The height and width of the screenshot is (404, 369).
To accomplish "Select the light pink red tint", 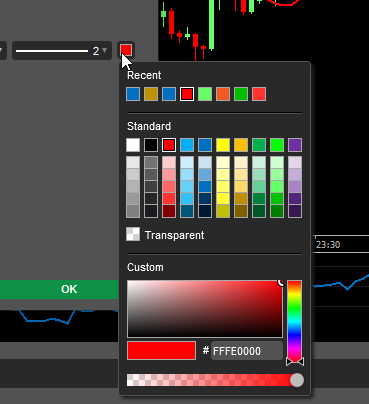I will click(x=169, y=163).
